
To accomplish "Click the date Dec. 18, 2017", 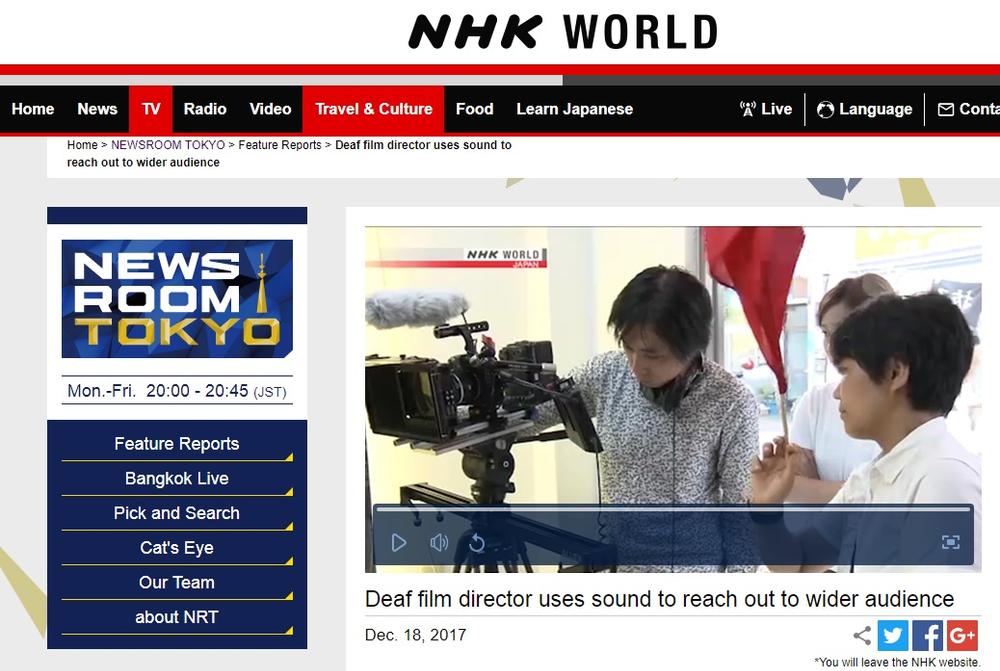I will coord(415,635).
